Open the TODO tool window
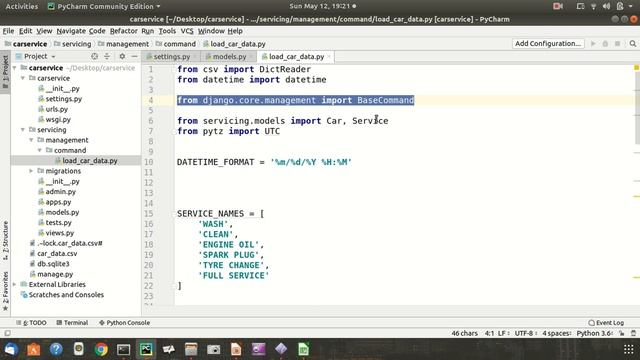 [x=31, y=322]
